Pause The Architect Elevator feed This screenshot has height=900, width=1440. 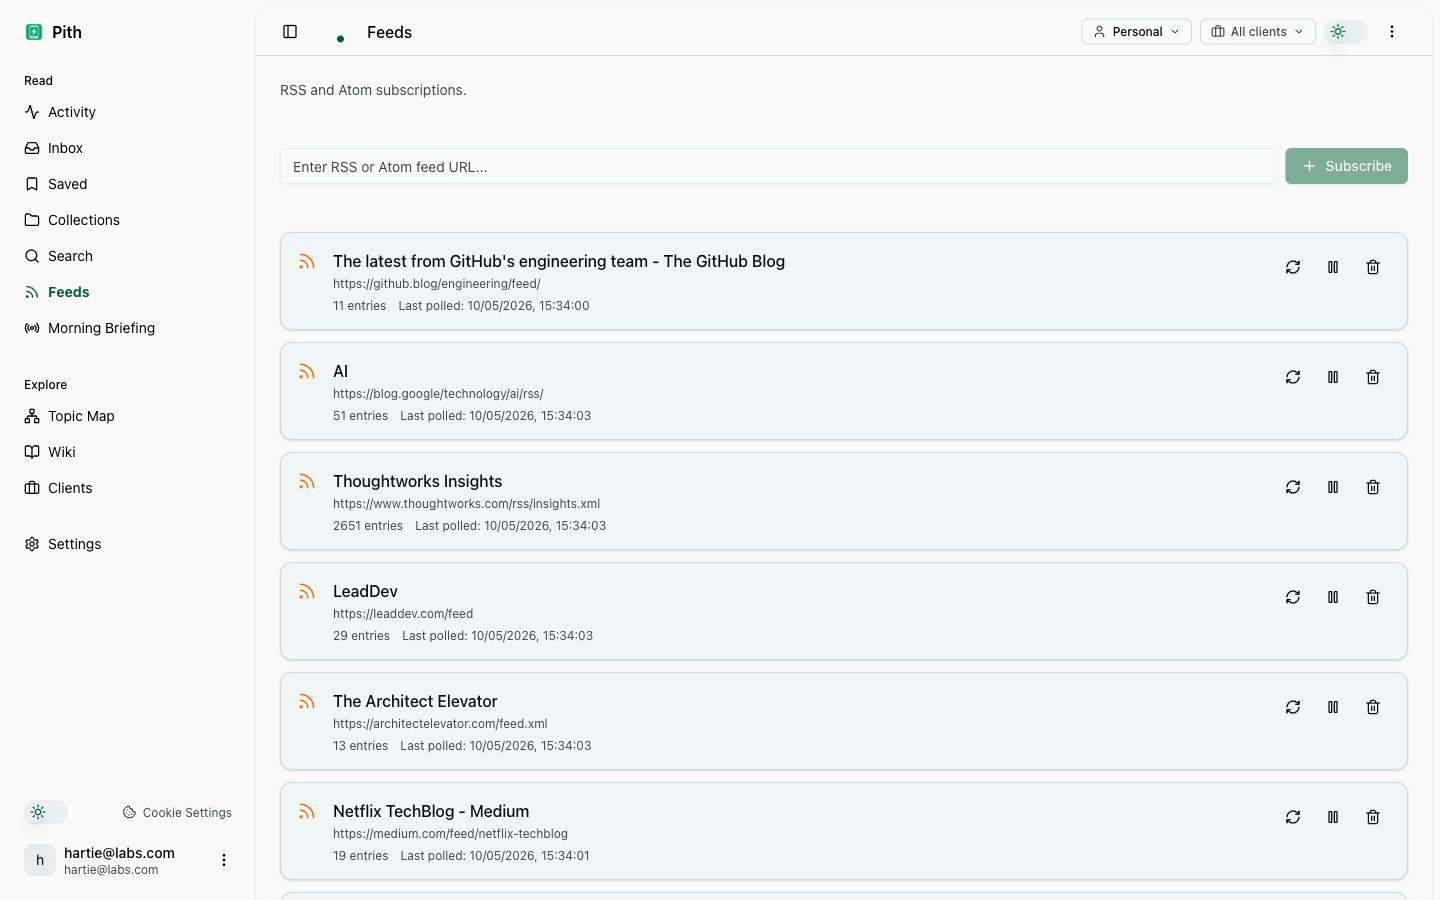[1333, 707]
